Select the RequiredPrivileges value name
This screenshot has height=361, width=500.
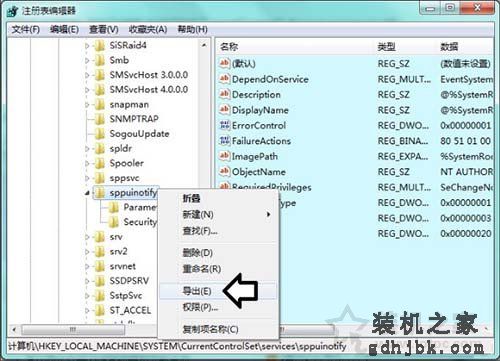[271, 187]
